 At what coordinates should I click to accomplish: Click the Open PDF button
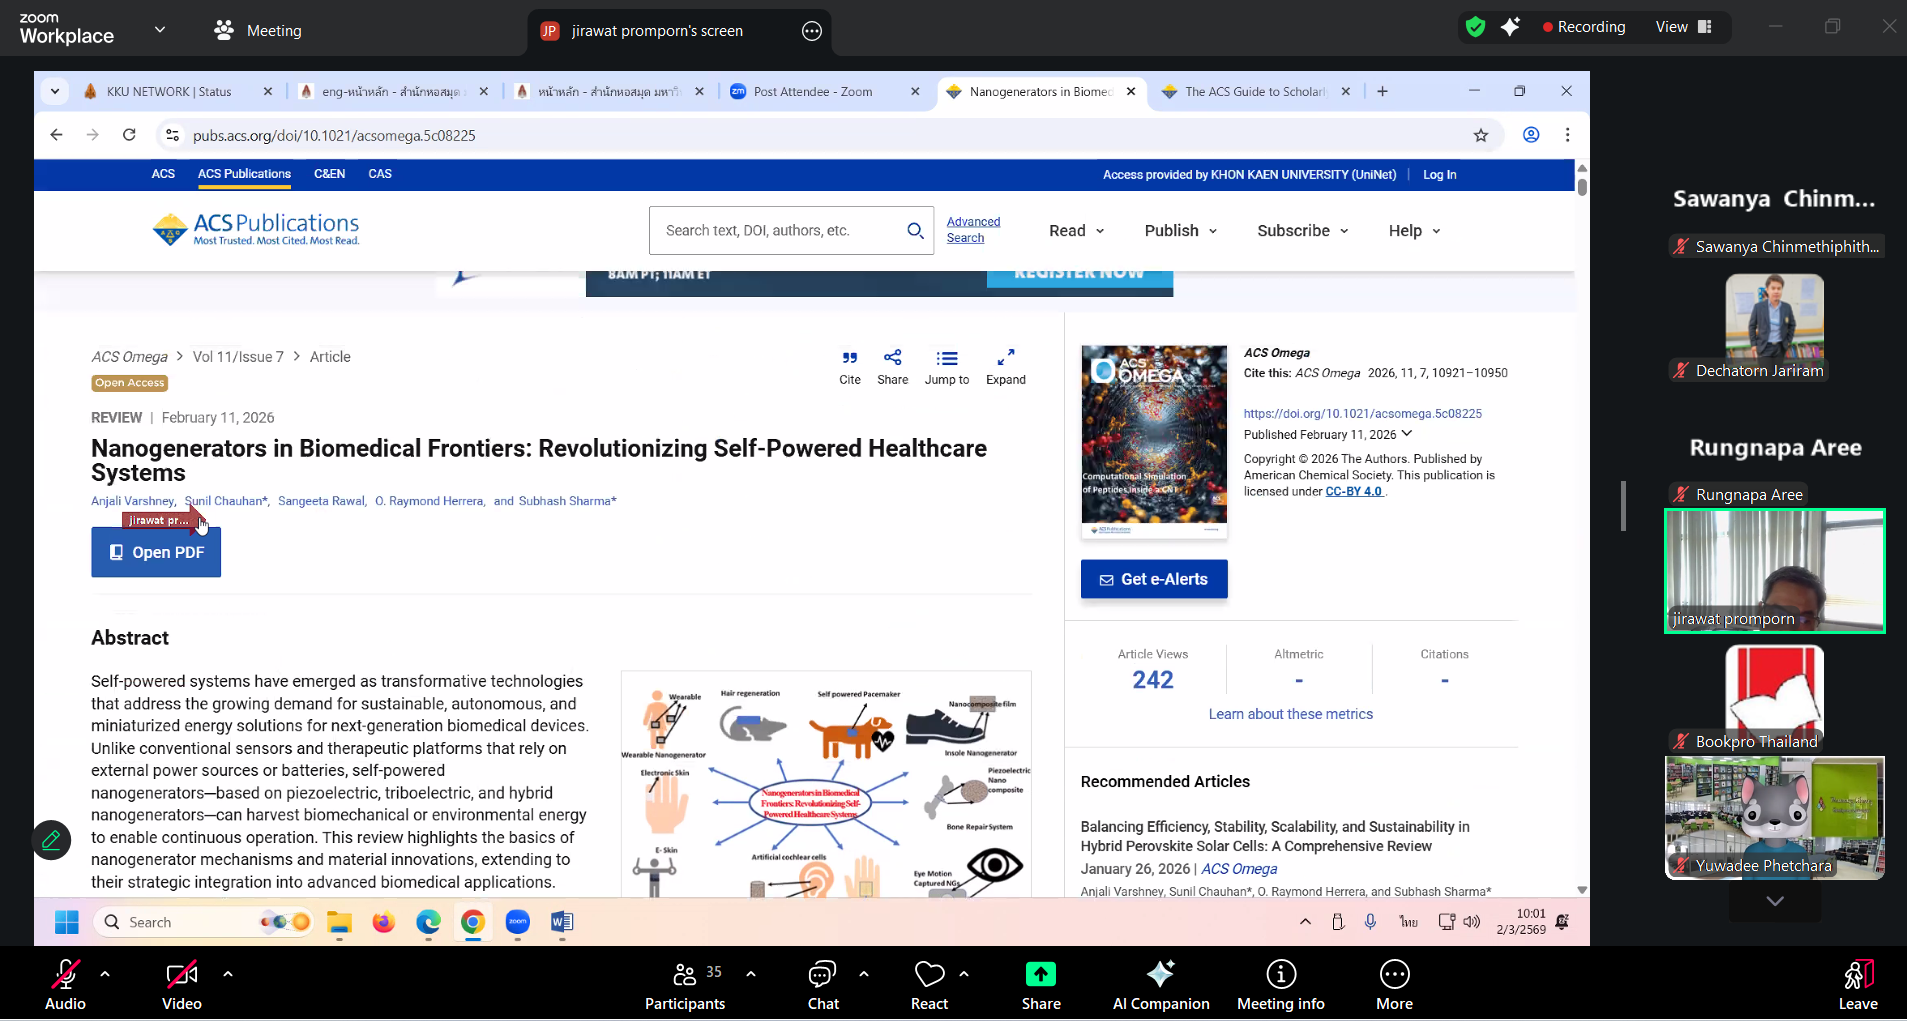point(156,552)
